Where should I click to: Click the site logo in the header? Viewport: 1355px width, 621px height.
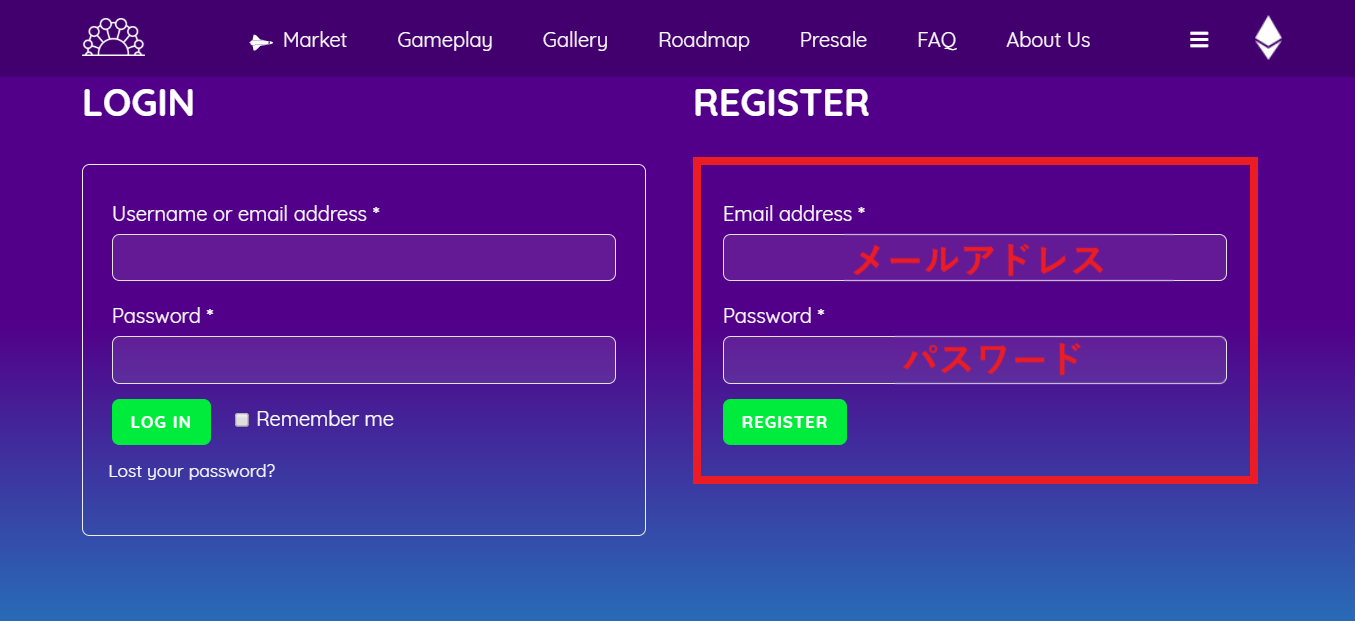113,38
